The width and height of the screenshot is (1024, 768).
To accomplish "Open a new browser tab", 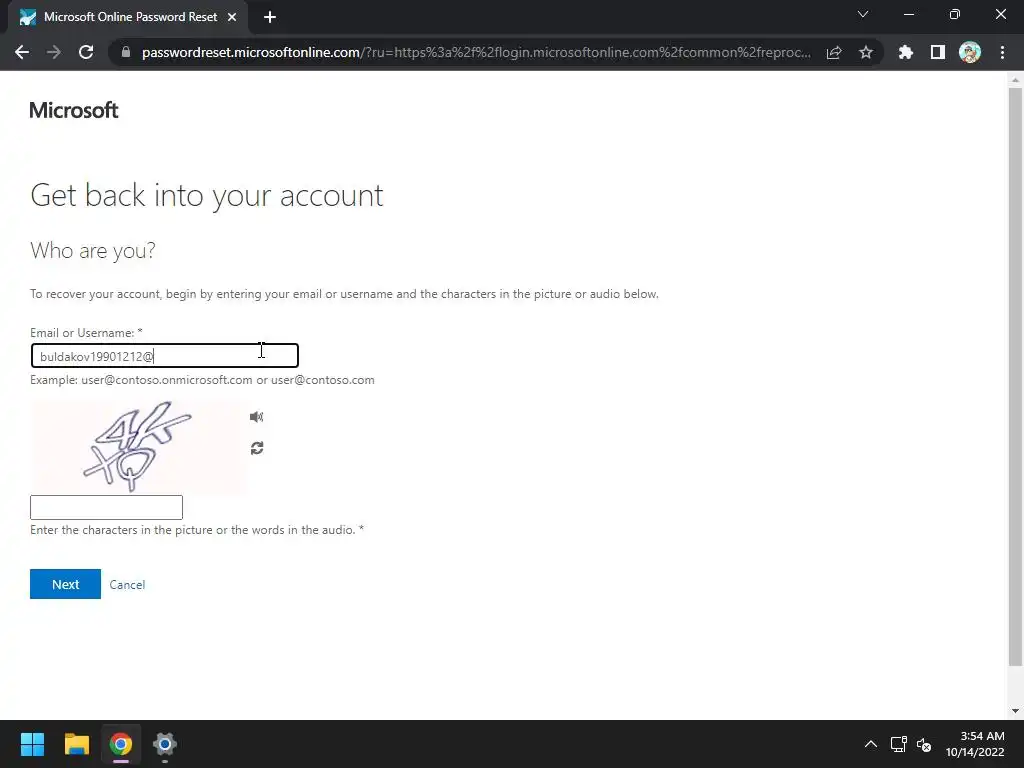I will coord(270,17).
